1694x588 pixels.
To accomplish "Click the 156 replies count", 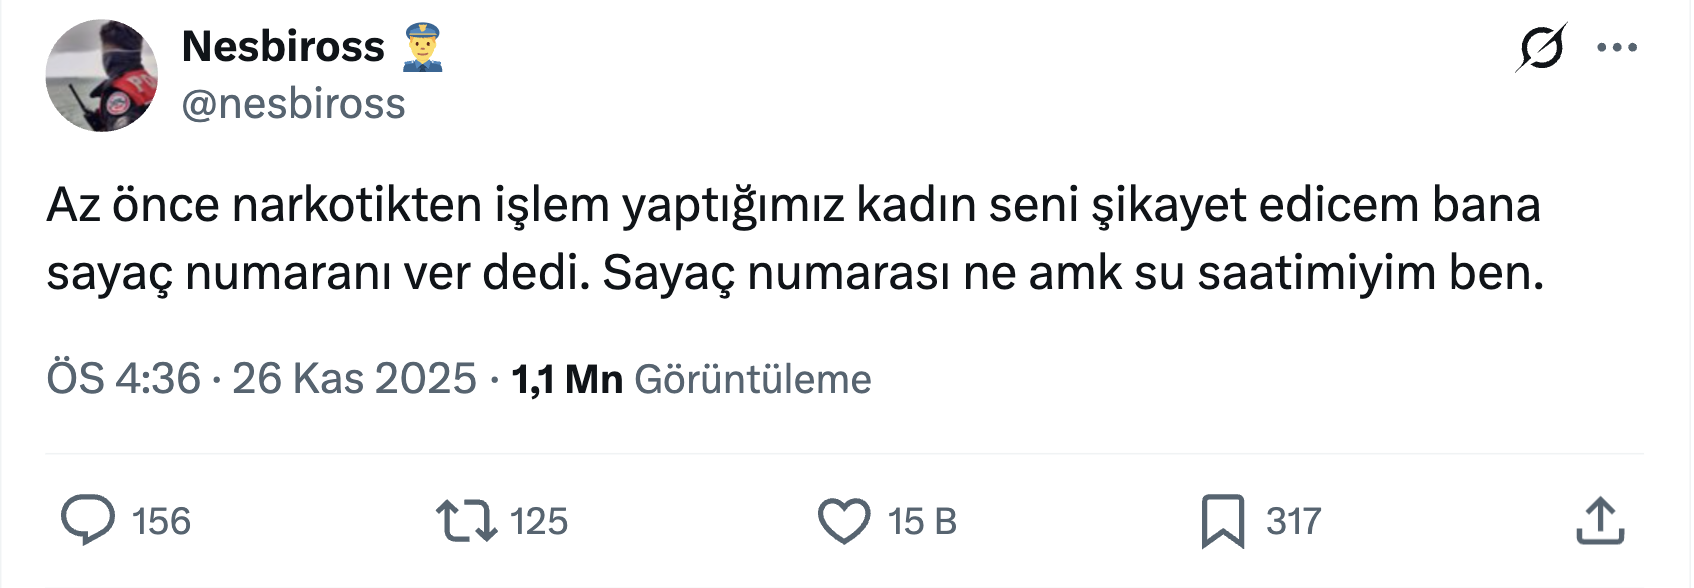I will 161,522.
